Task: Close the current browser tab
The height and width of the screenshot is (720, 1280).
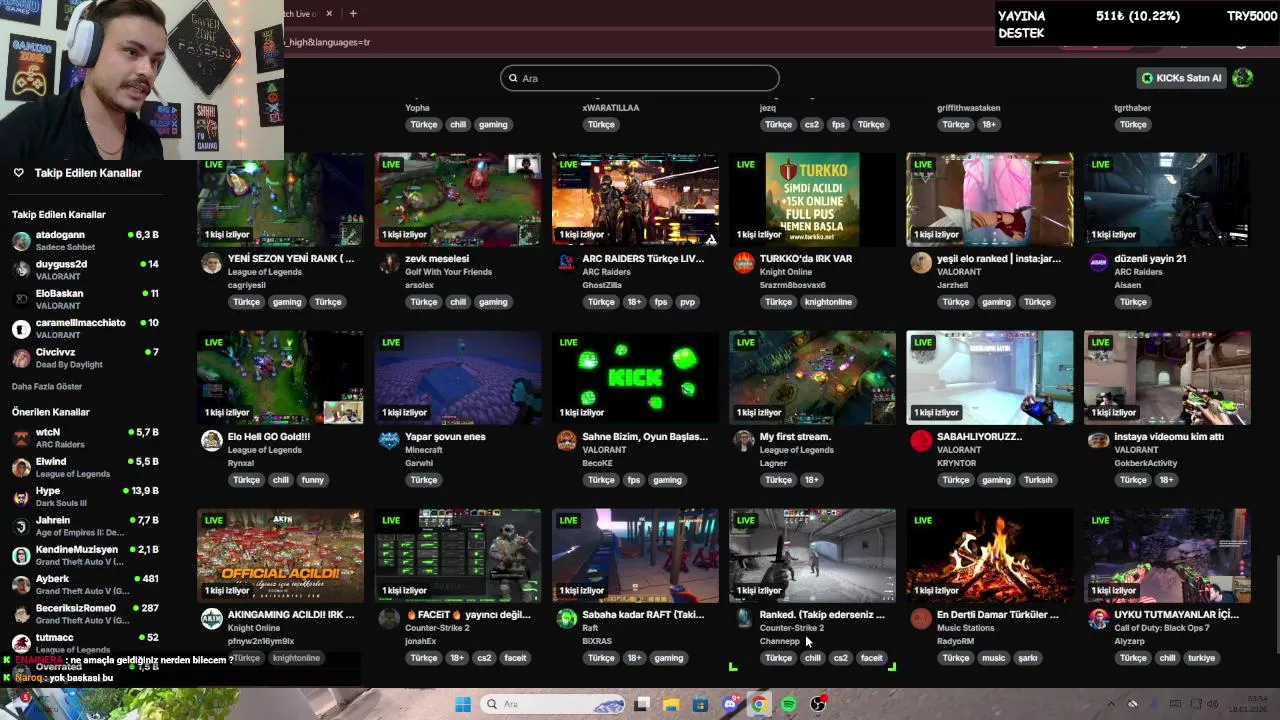Action: 329,13
